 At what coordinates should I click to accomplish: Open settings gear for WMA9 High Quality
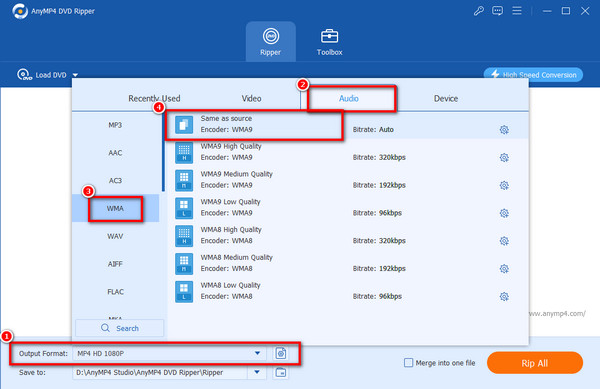[x=504, y=158]
